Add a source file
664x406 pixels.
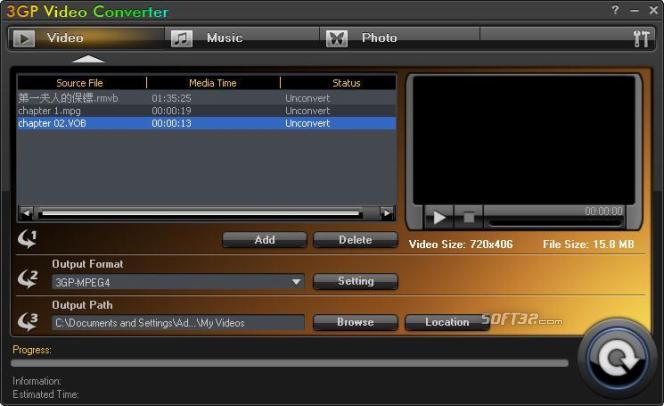click(x=265, y=240)
